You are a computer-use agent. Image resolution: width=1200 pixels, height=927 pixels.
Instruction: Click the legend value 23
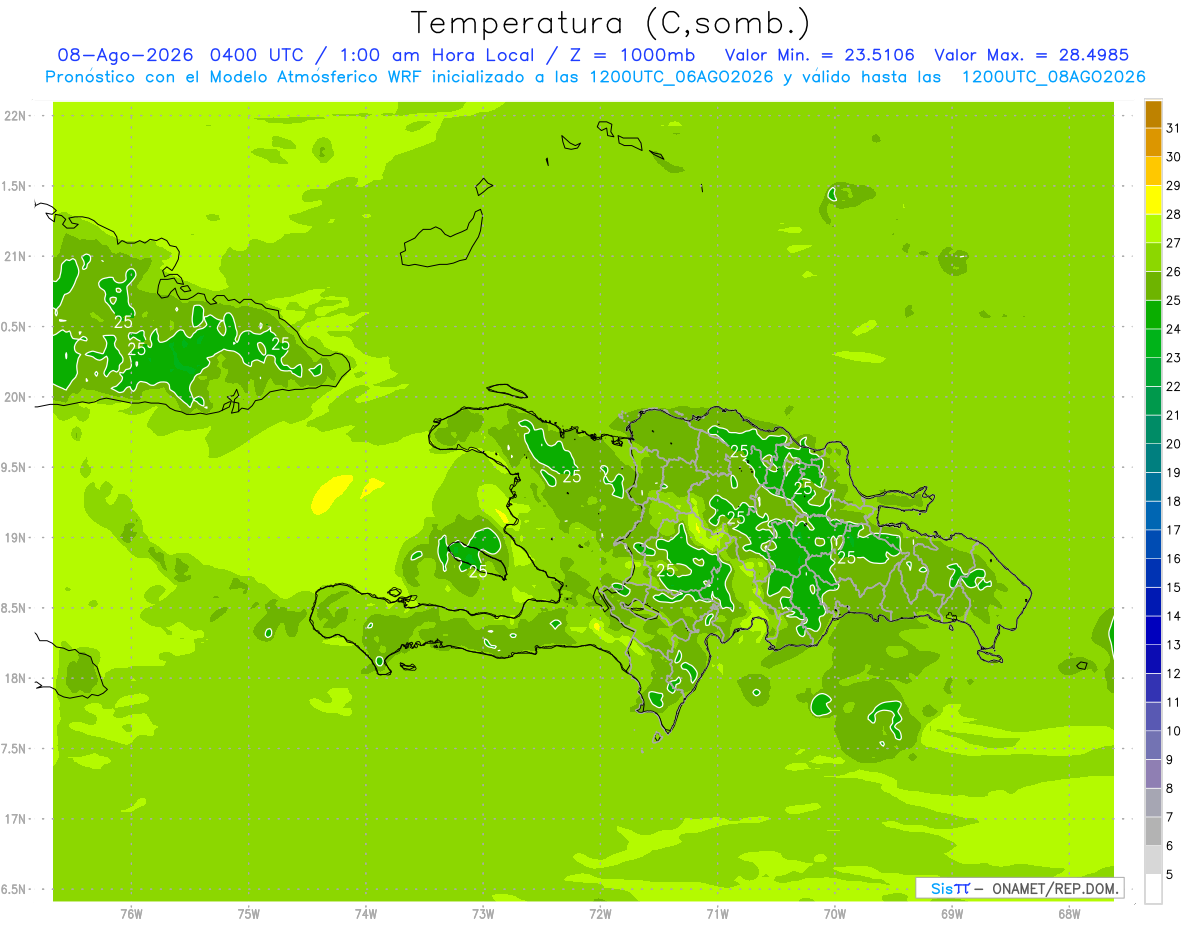tap(1173, 358)
